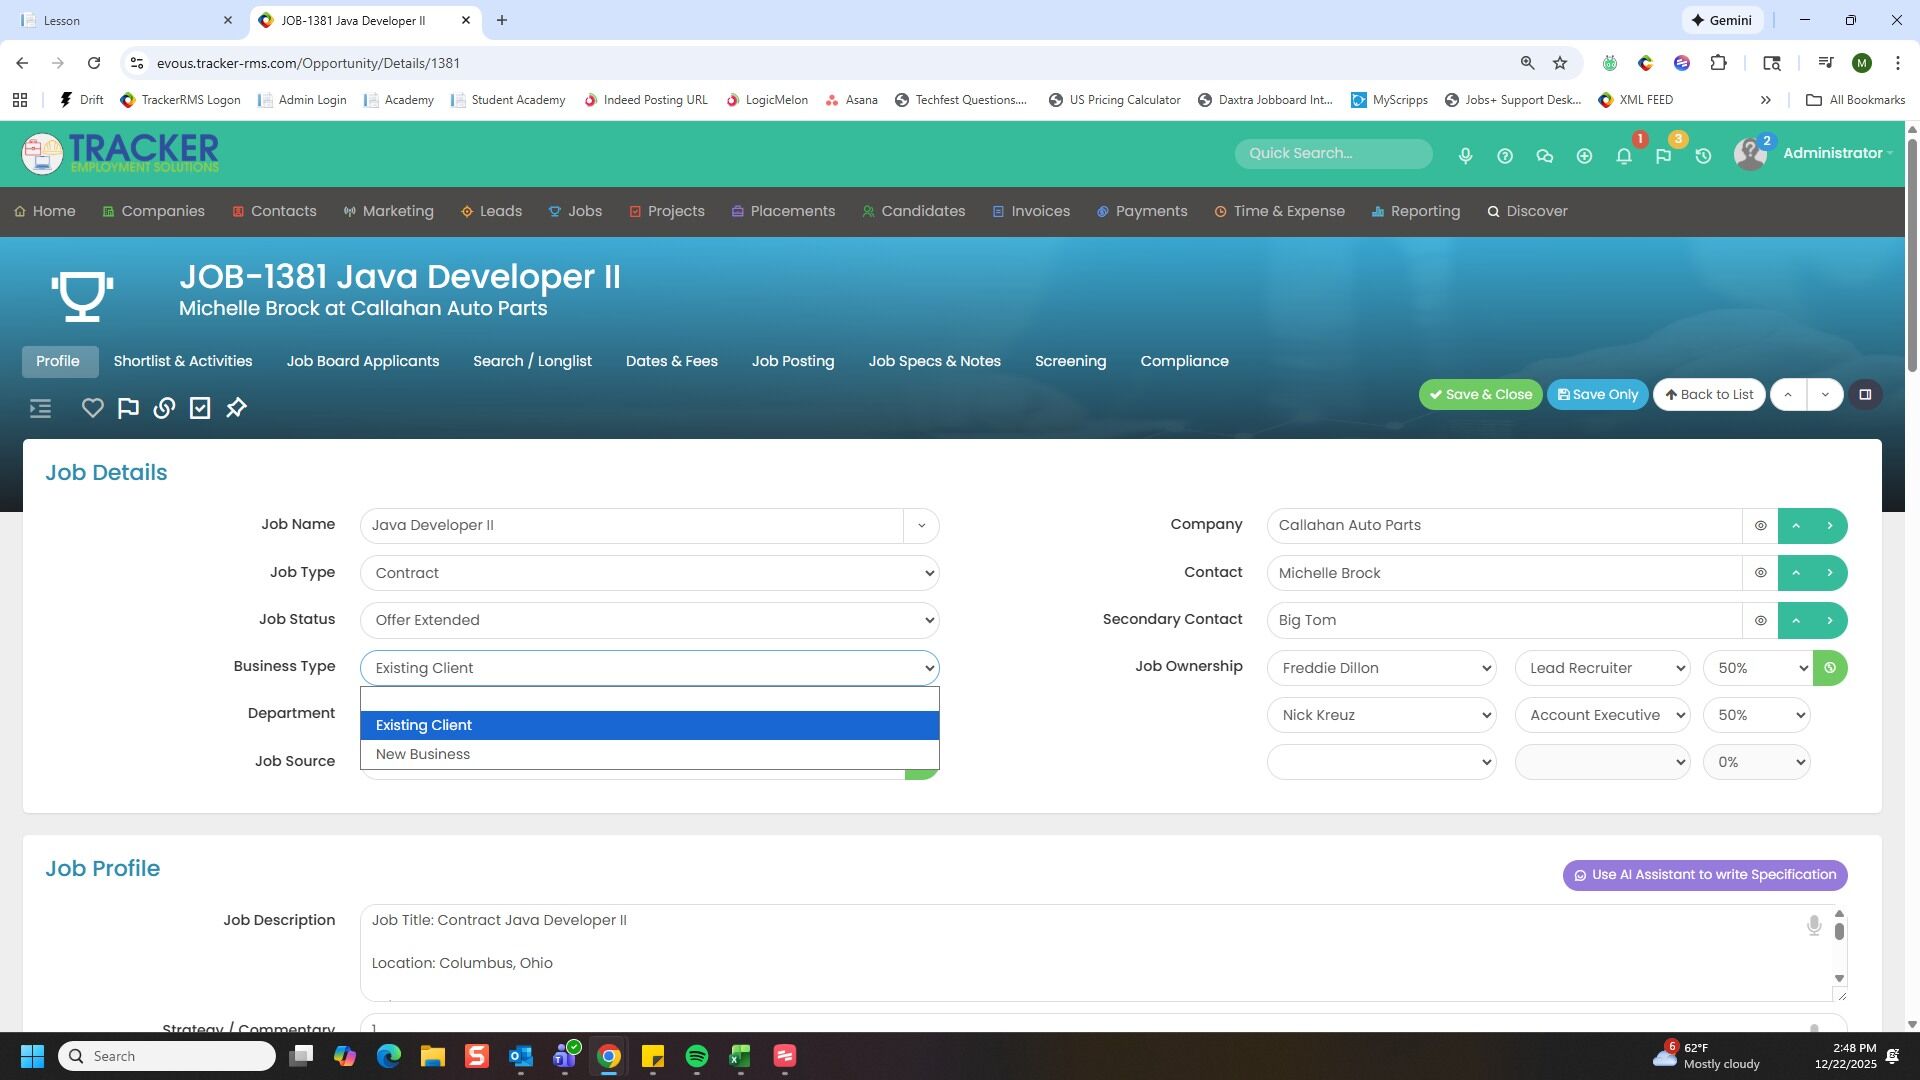Click the heart favorite icon
Image resolution: width=1920 pixels, height=1080 pixels.
[92, 408]
